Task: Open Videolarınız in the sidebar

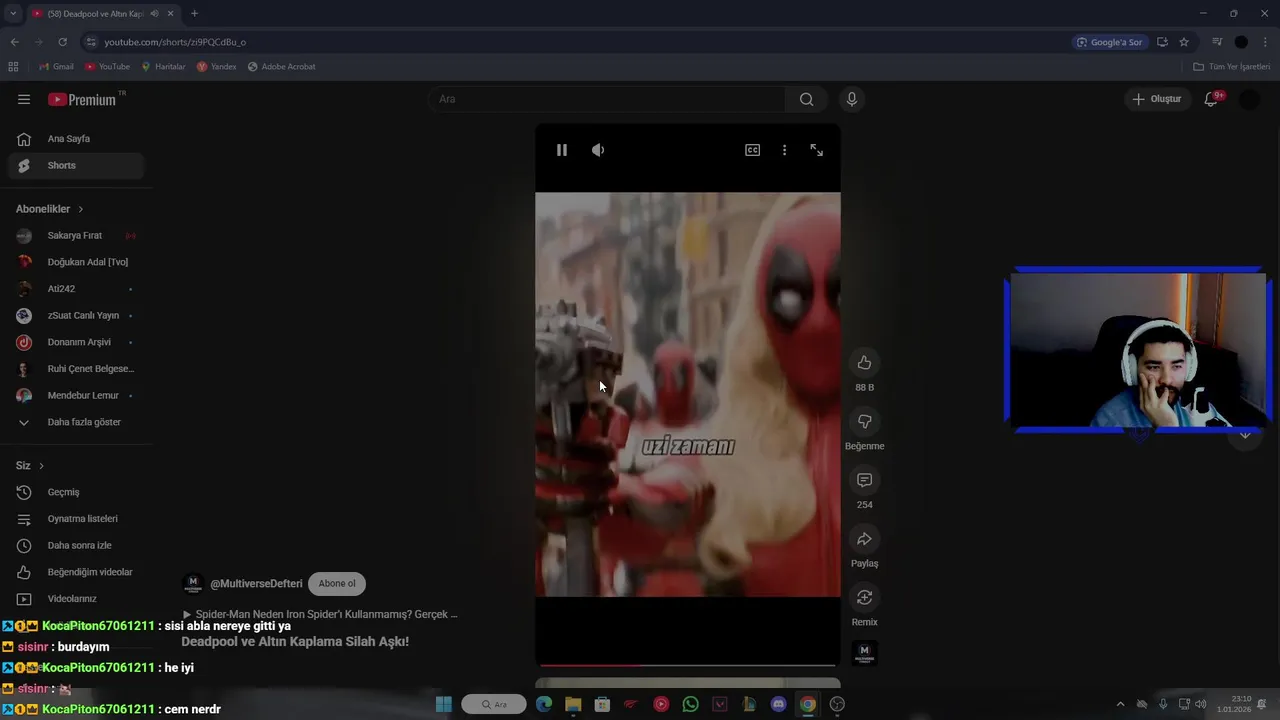Action: coord(76,599)
